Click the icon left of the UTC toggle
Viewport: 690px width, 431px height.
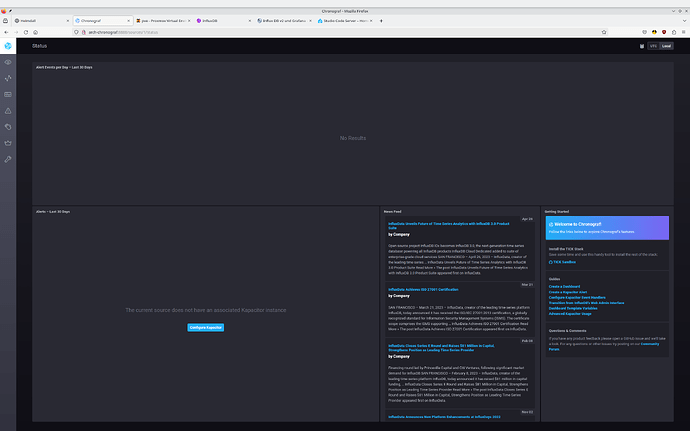[642, 46]
